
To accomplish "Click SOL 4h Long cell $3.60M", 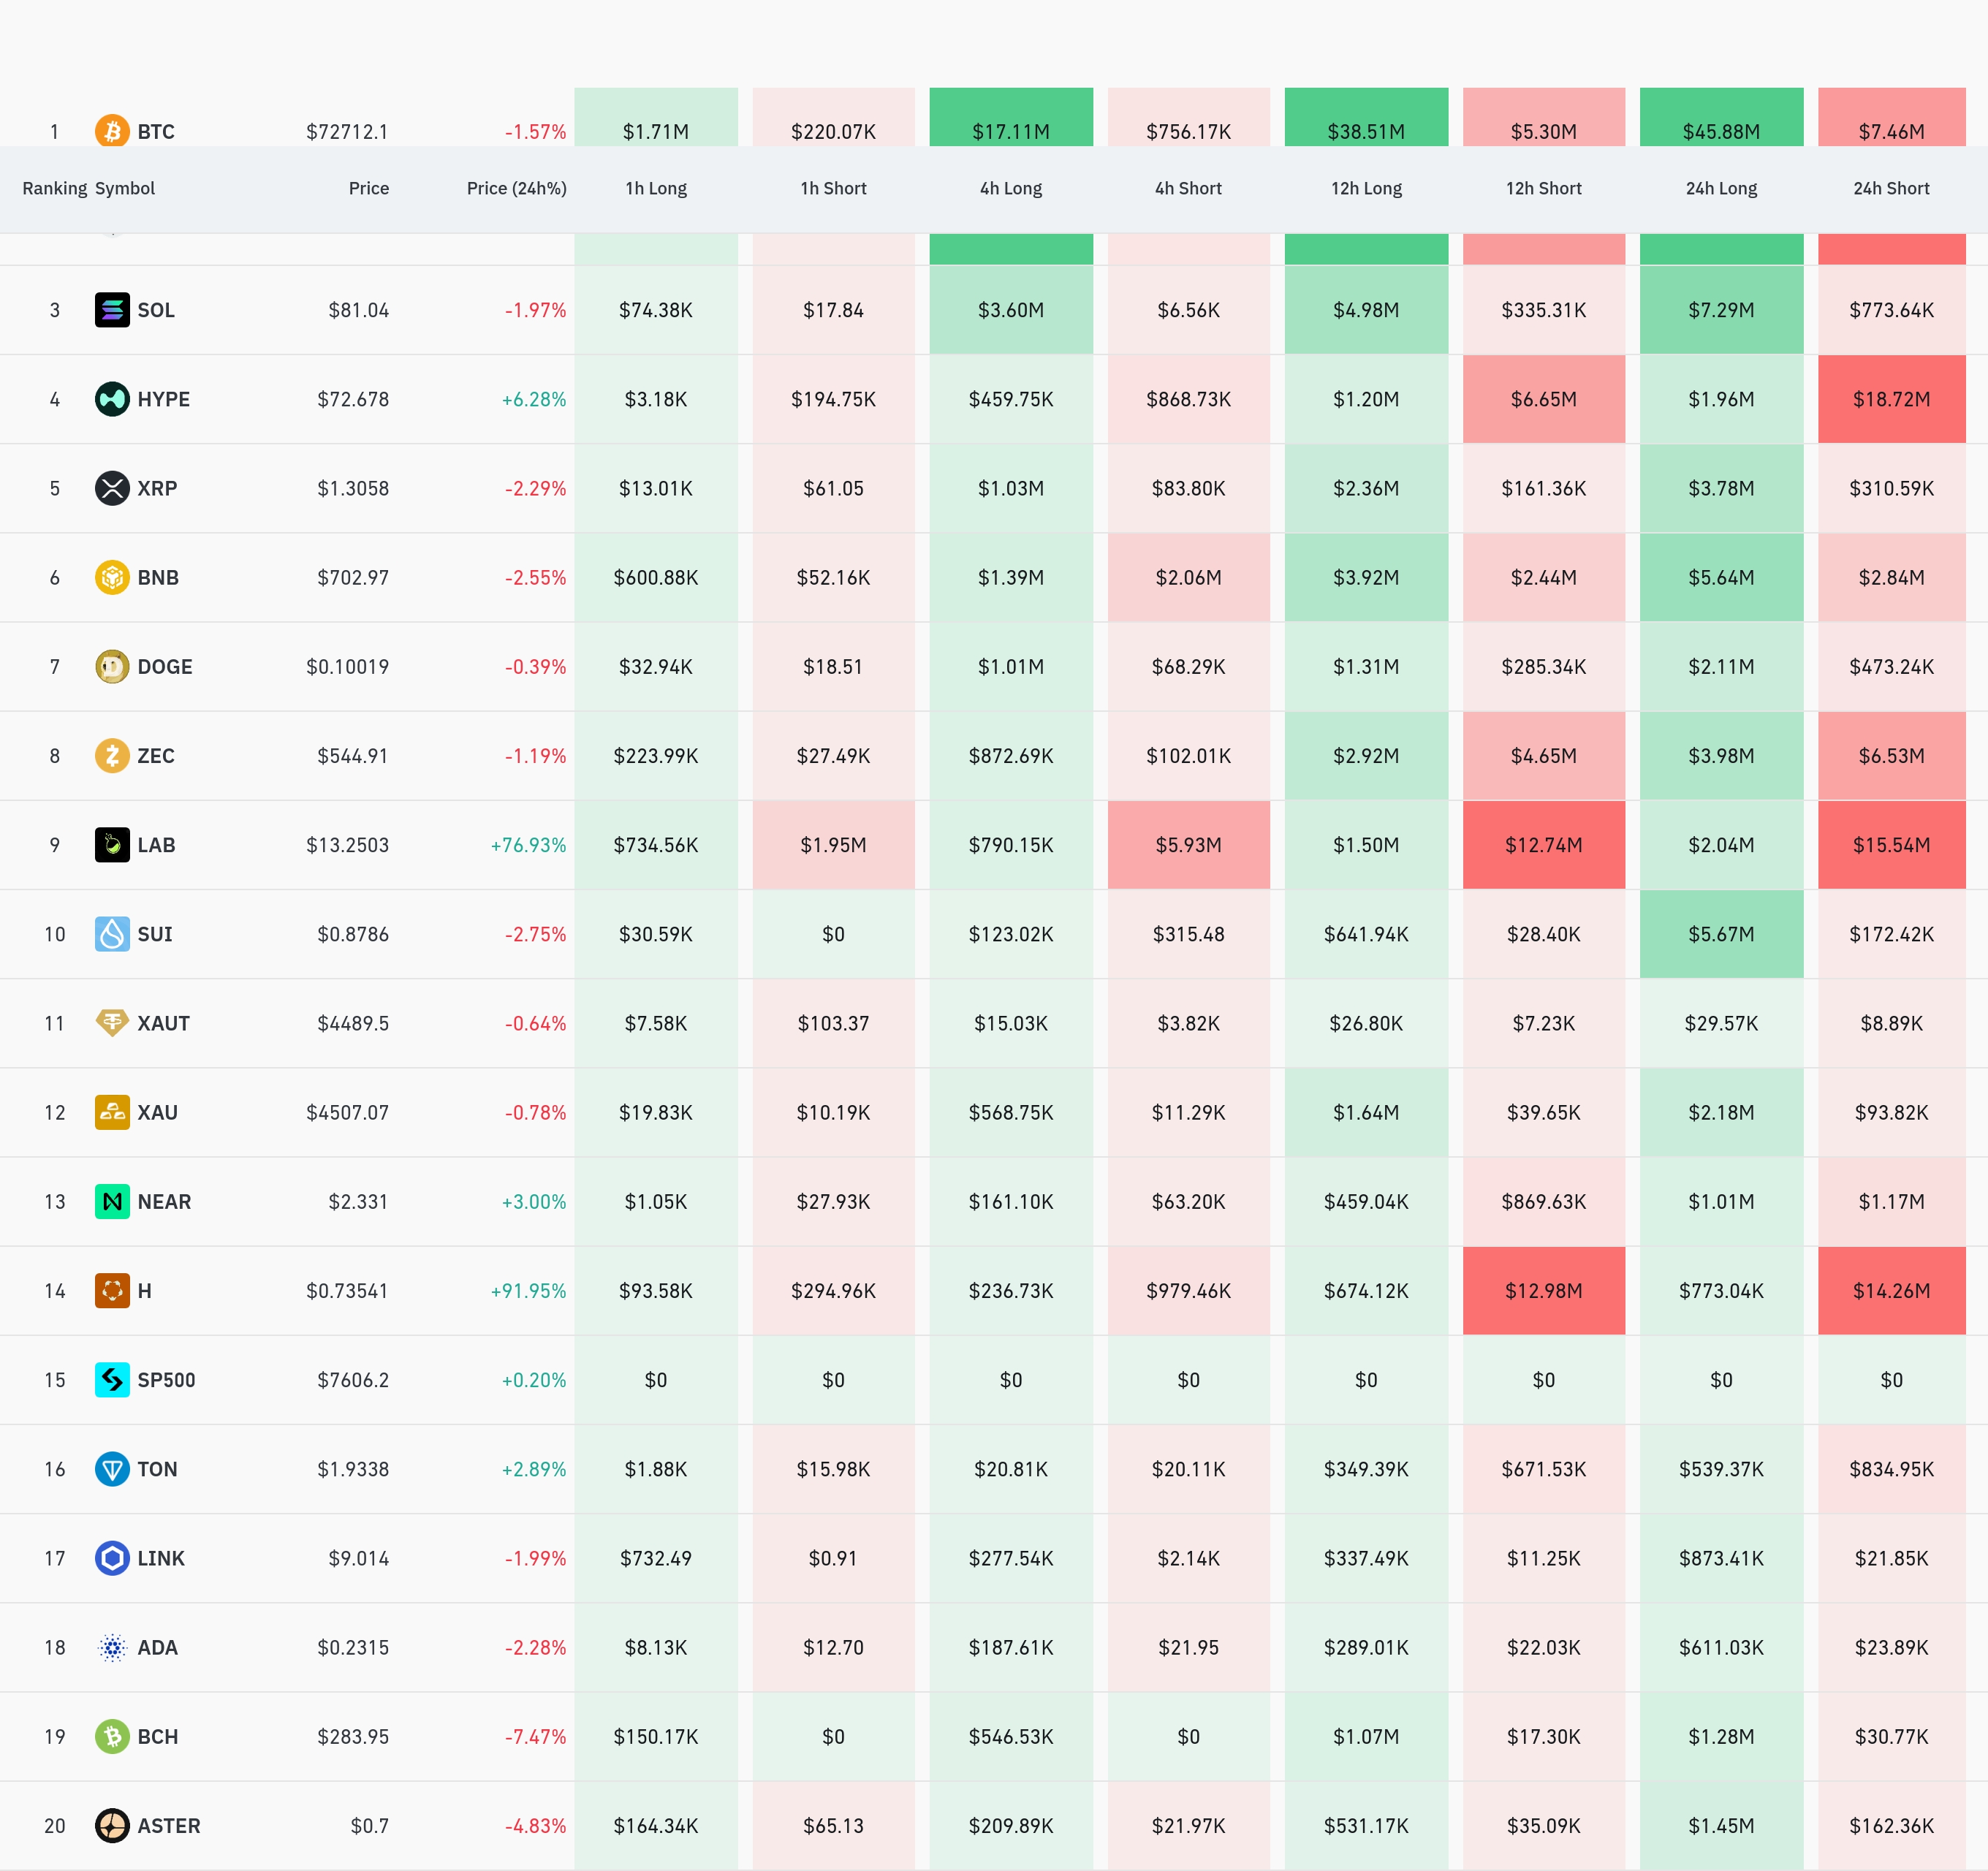I will click(x=1011, y=310).
